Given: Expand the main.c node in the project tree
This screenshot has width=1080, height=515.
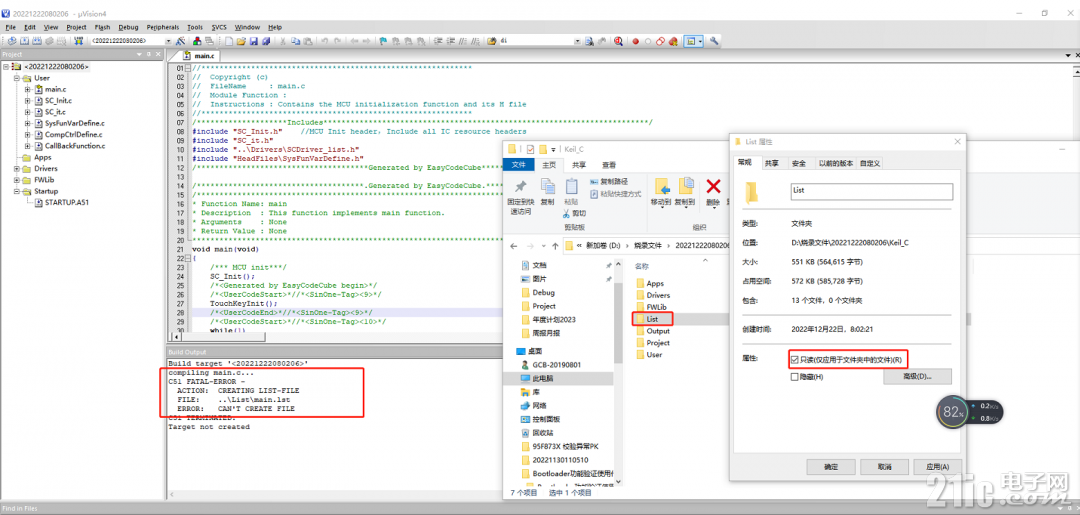Looking at the screenshot, I should coord(28,90).
